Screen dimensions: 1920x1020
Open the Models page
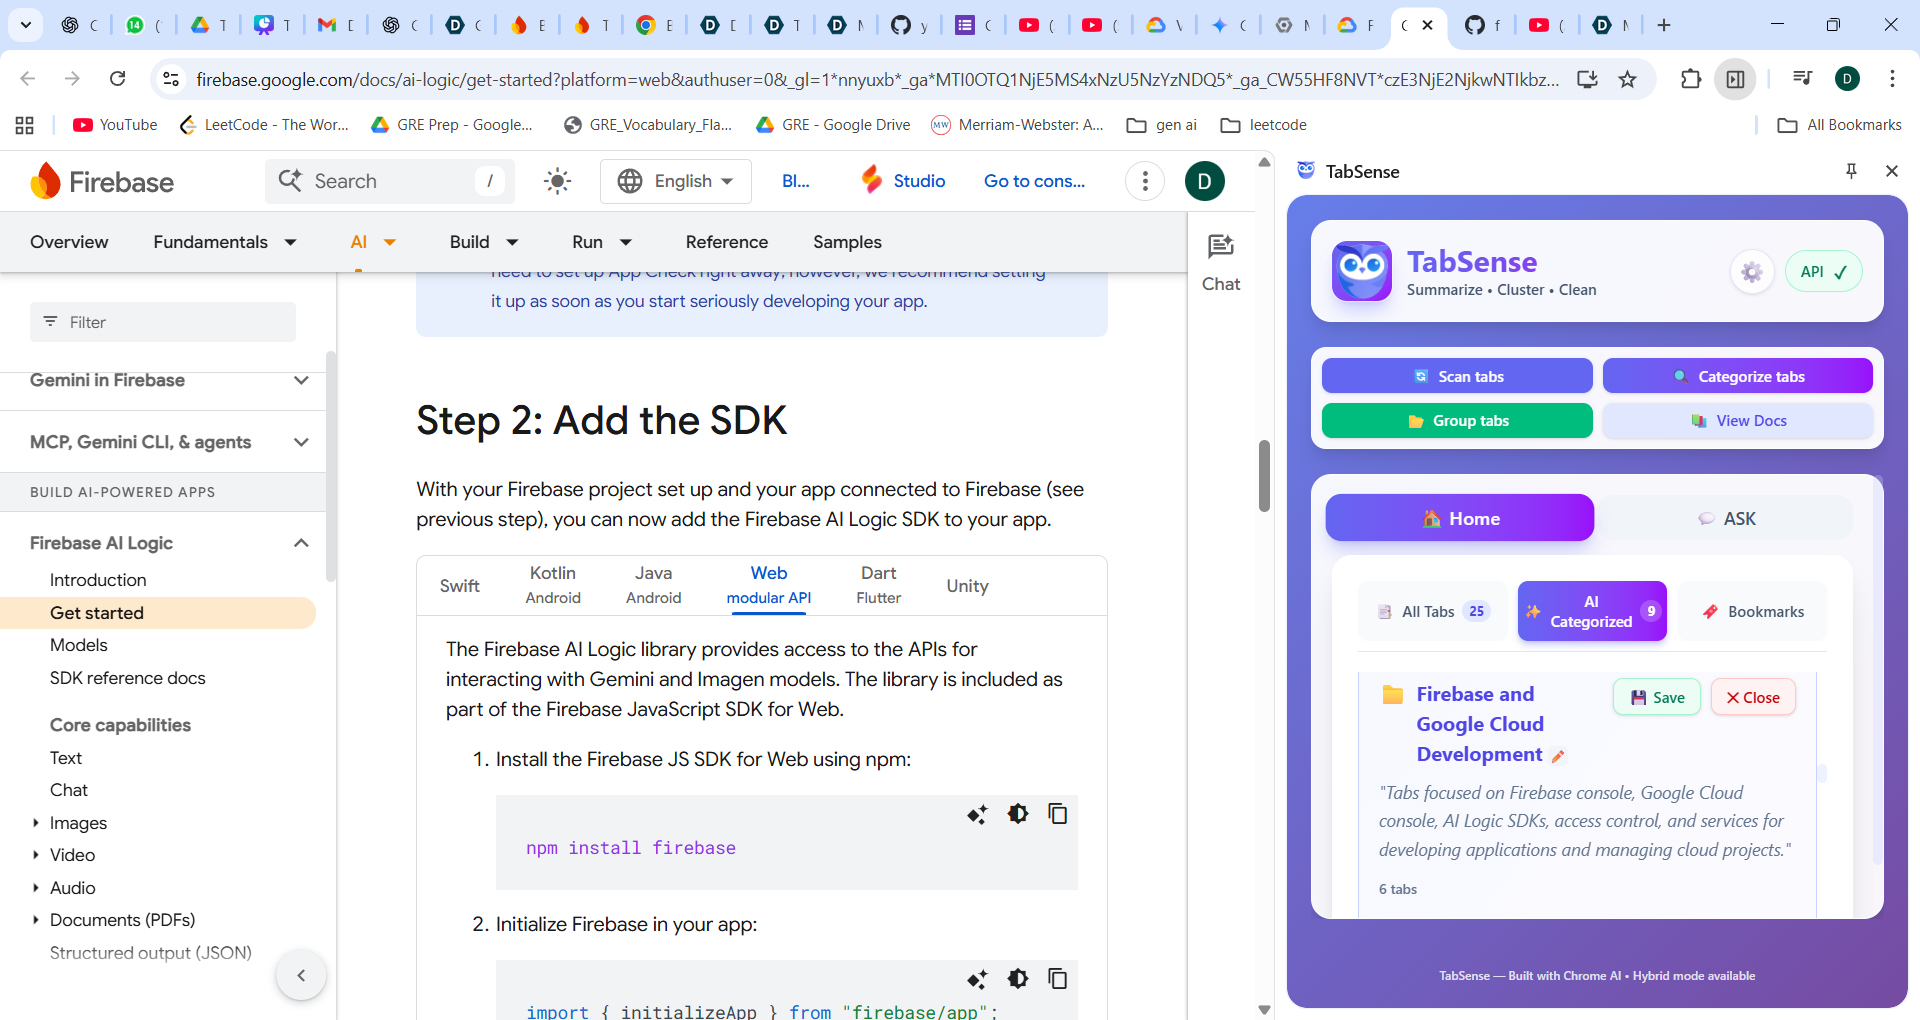point(78,645)
